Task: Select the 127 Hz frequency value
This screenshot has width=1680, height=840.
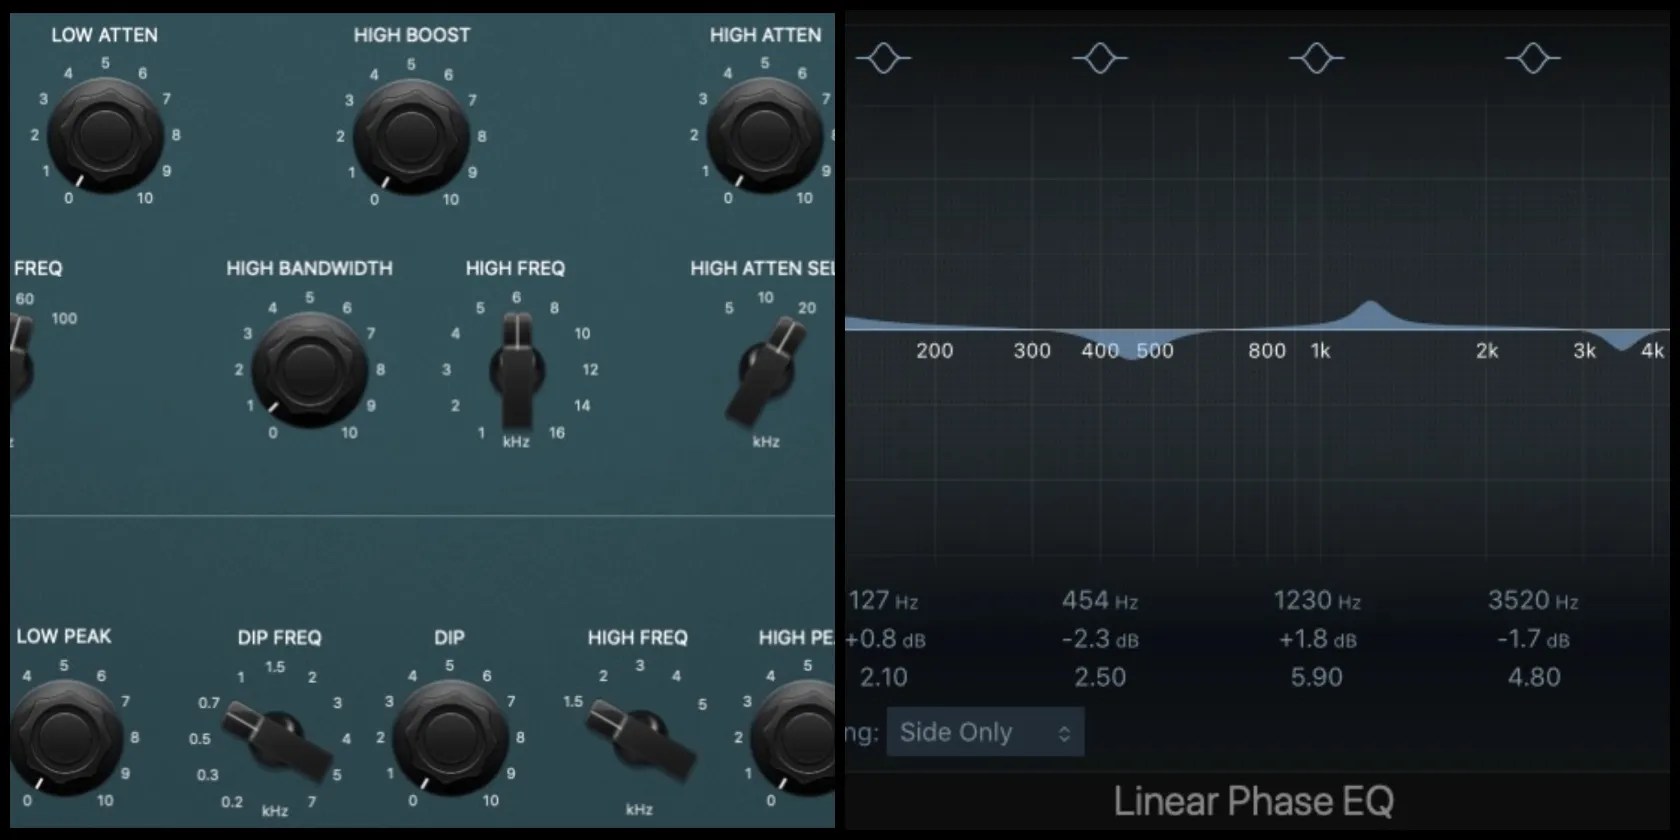Action: (x=884, y=601)
